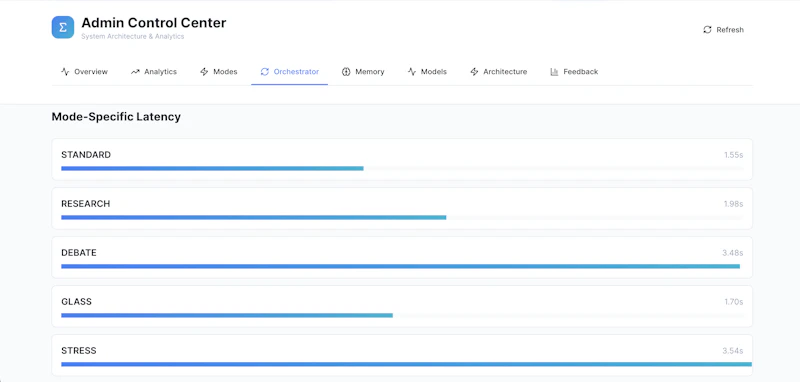Click the GLASS latency progress bar
This screenshot has width=800, height=382.
tap(402, 315)
